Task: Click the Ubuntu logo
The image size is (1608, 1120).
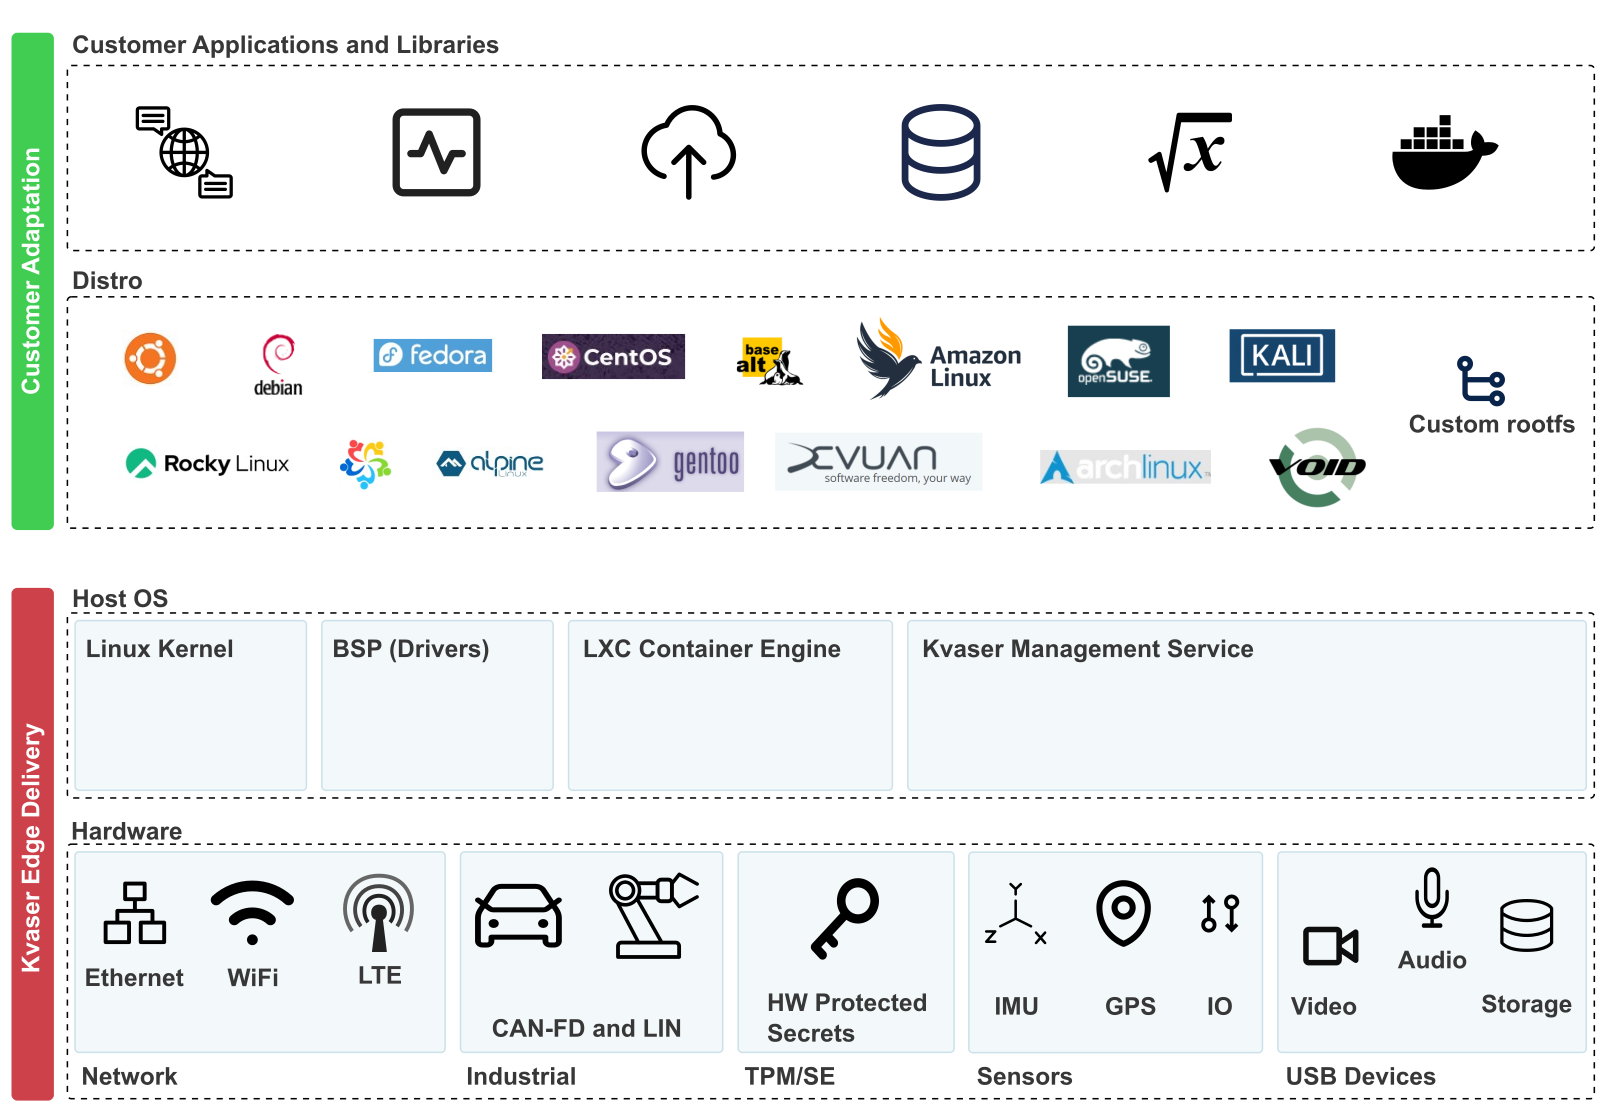Action: coord(150,358)
